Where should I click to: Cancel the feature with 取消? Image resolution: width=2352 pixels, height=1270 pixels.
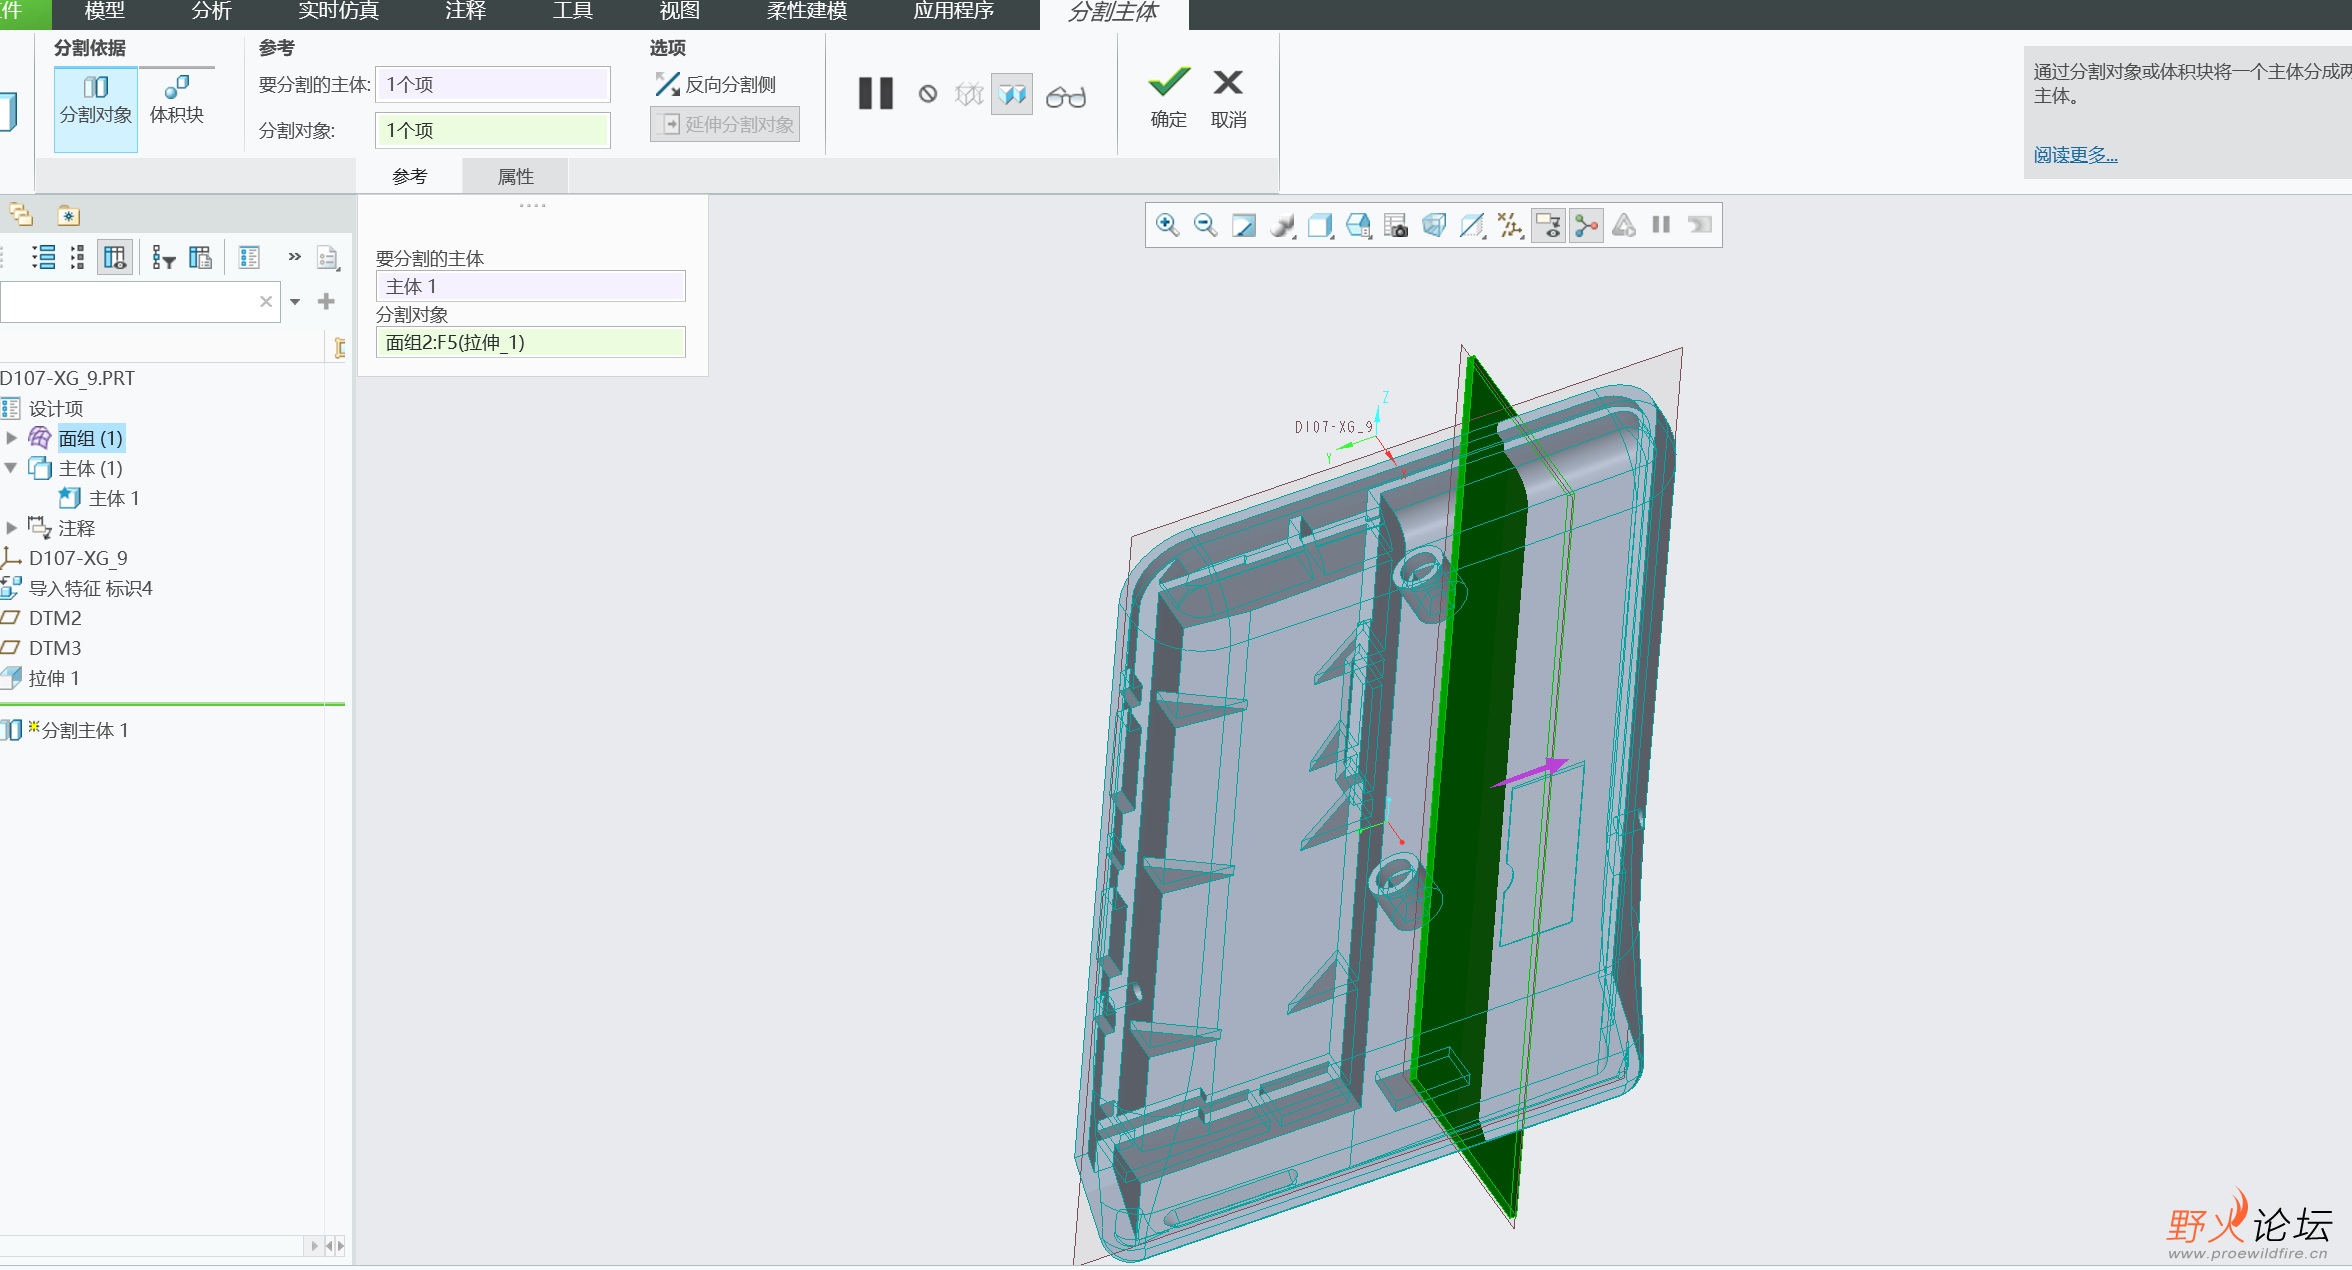(x=1228, y=98)
